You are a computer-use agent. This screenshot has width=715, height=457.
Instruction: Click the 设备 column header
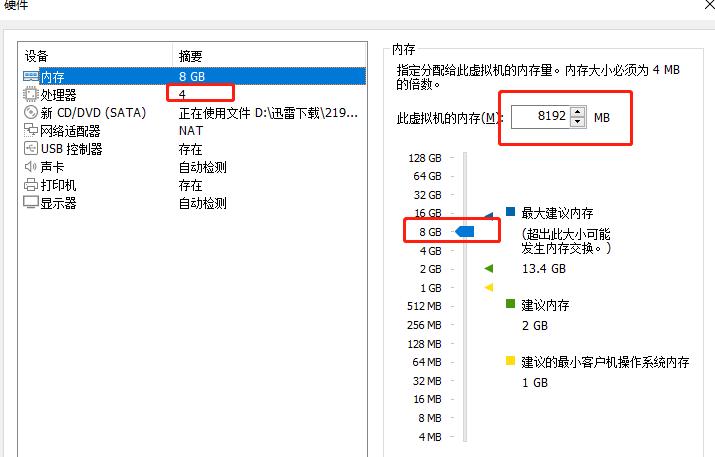pyautogui.click(x=36, y=56)
